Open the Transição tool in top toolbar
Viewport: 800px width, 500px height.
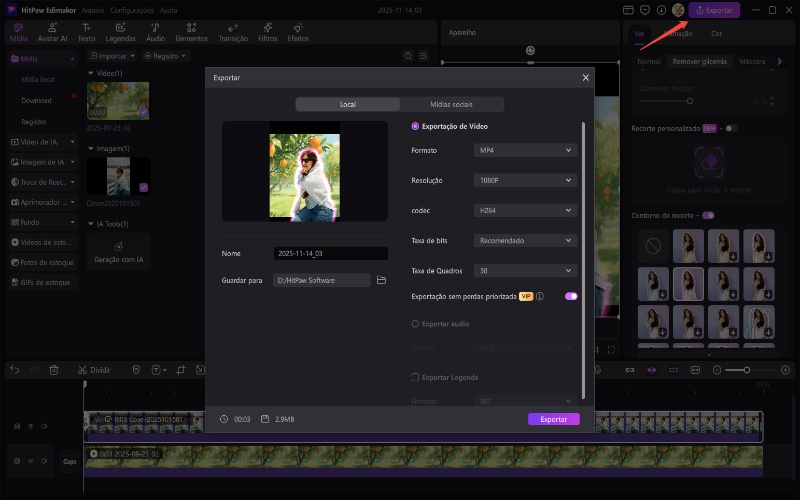point(233,31)
